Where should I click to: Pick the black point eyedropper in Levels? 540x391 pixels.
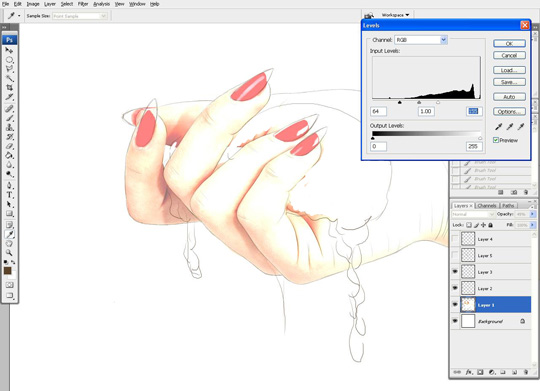pos(498,127)
